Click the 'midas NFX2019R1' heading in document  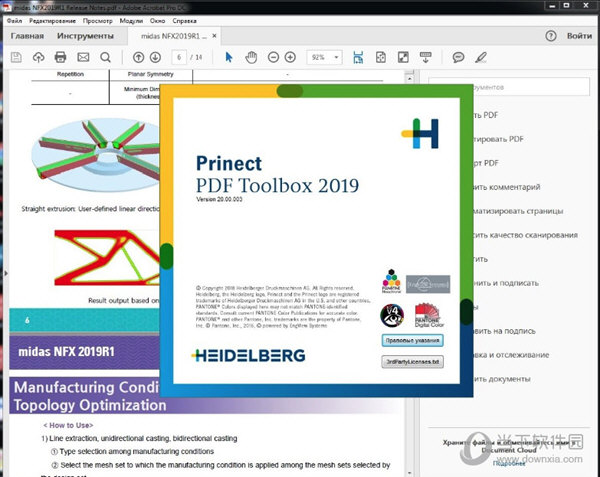[66, 352]
